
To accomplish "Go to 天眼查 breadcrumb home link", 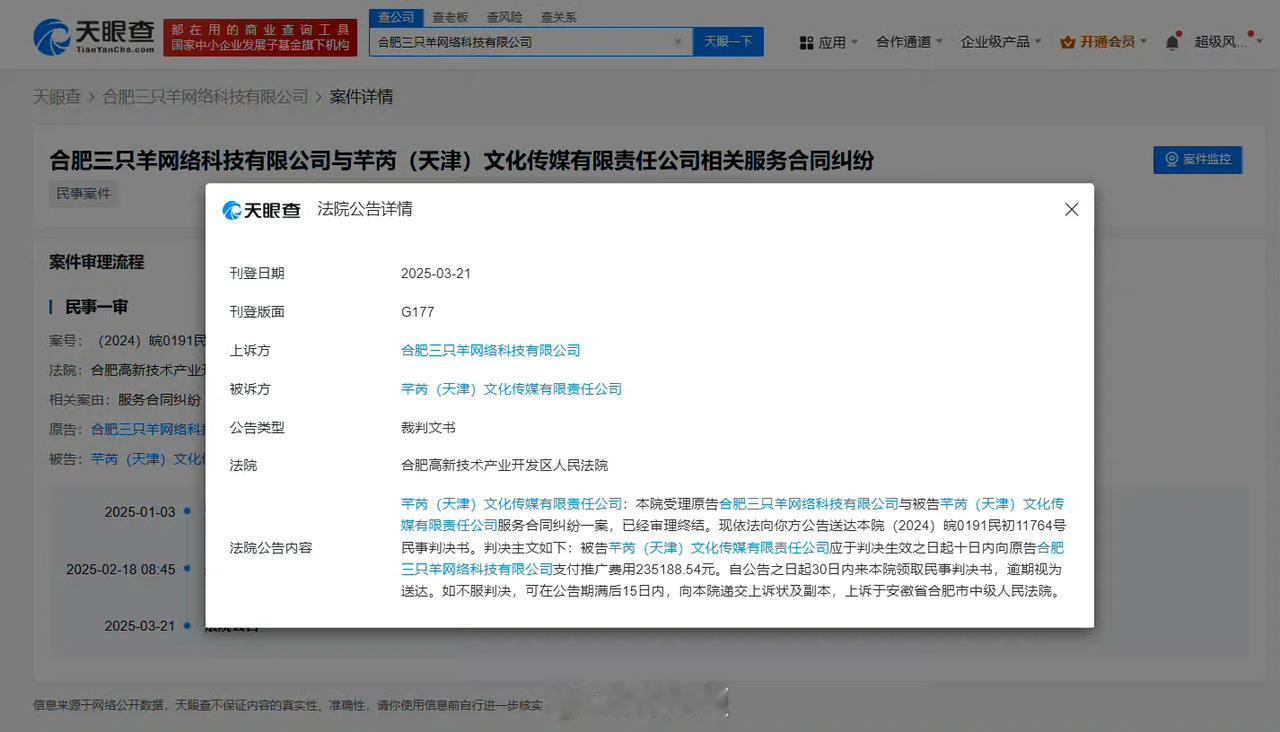I will pos(57,97).
